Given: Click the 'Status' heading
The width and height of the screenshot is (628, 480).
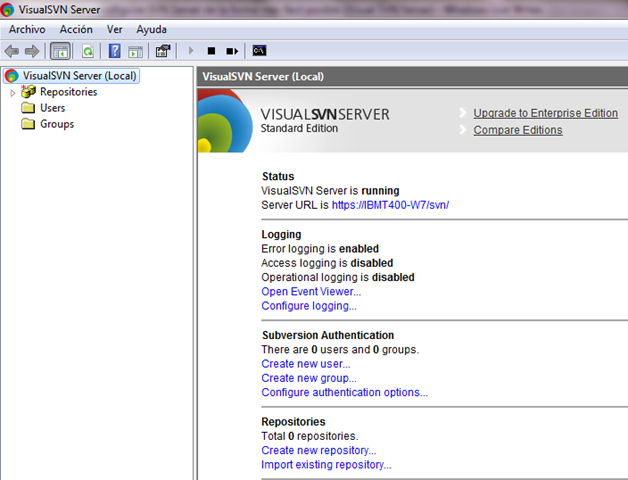Looking at the screenshot, I should [x=278, y=176].
